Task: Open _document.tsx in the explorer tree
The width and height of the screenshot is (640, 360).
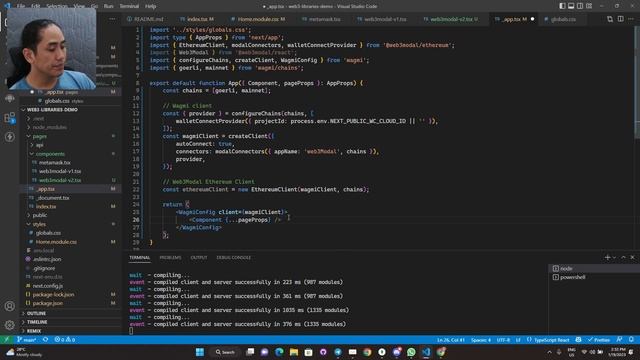Action: tap(70, 198)
